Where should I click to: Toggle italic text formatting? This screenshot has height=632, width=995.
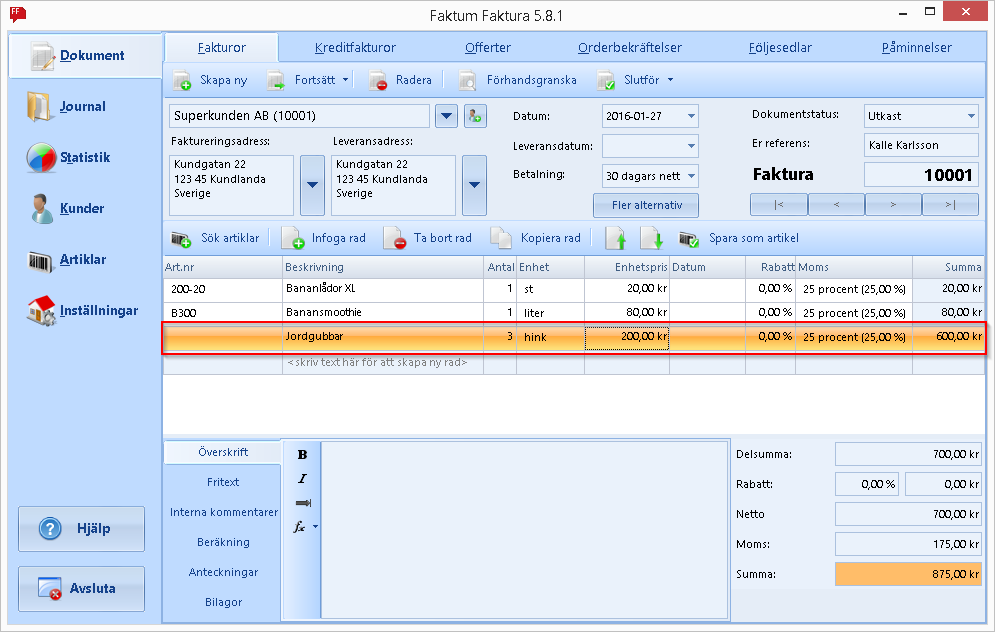(302, 479)
